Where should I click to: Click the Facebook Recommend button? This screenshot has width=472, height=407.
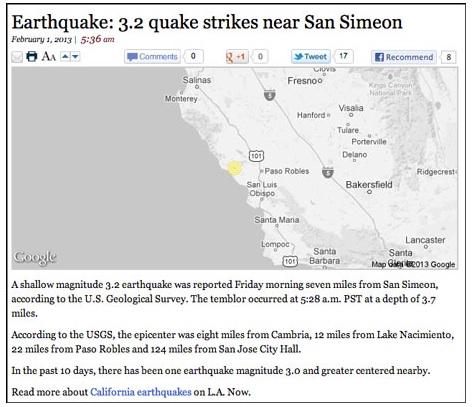click(404, 57)
